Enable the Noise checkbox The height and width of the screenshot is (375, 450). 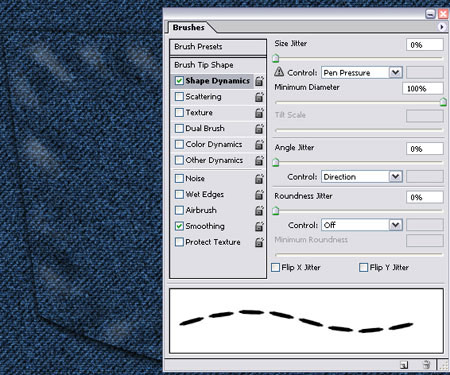point(179,178)
